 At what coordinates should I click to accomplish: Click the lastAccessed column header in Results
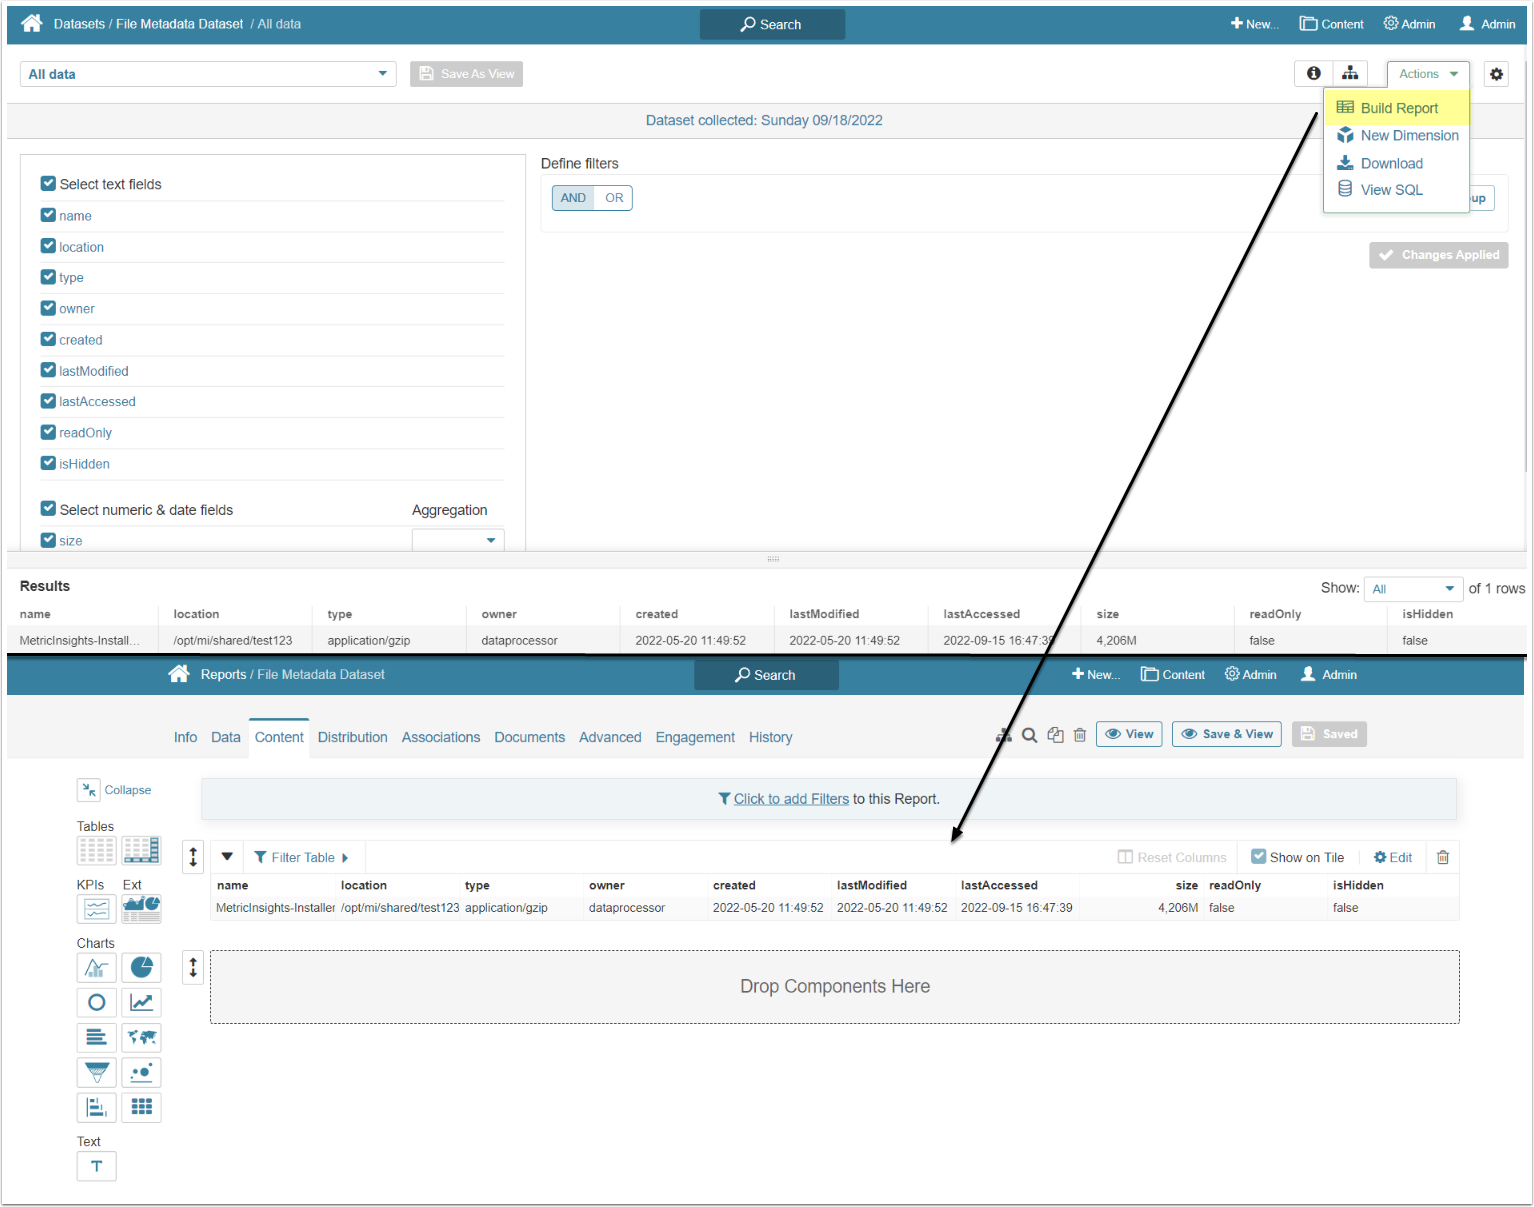coord(982,614)
